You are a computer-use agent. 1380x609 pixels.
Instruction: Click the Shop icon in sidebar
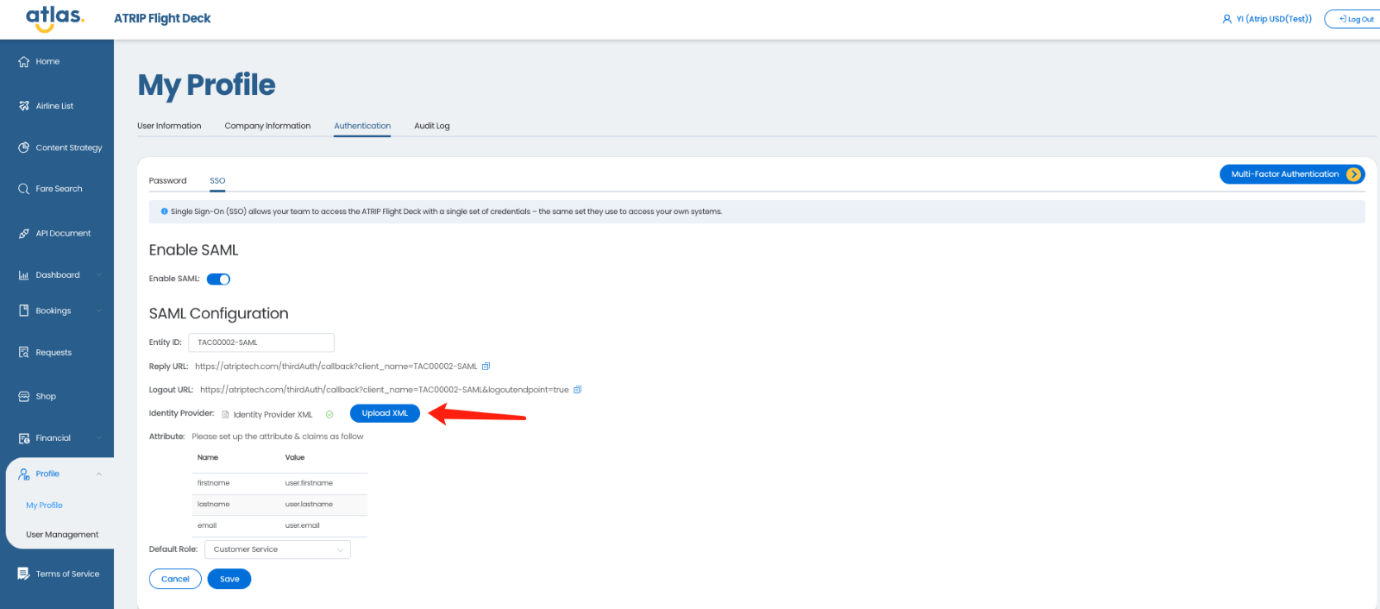[24, 396]
